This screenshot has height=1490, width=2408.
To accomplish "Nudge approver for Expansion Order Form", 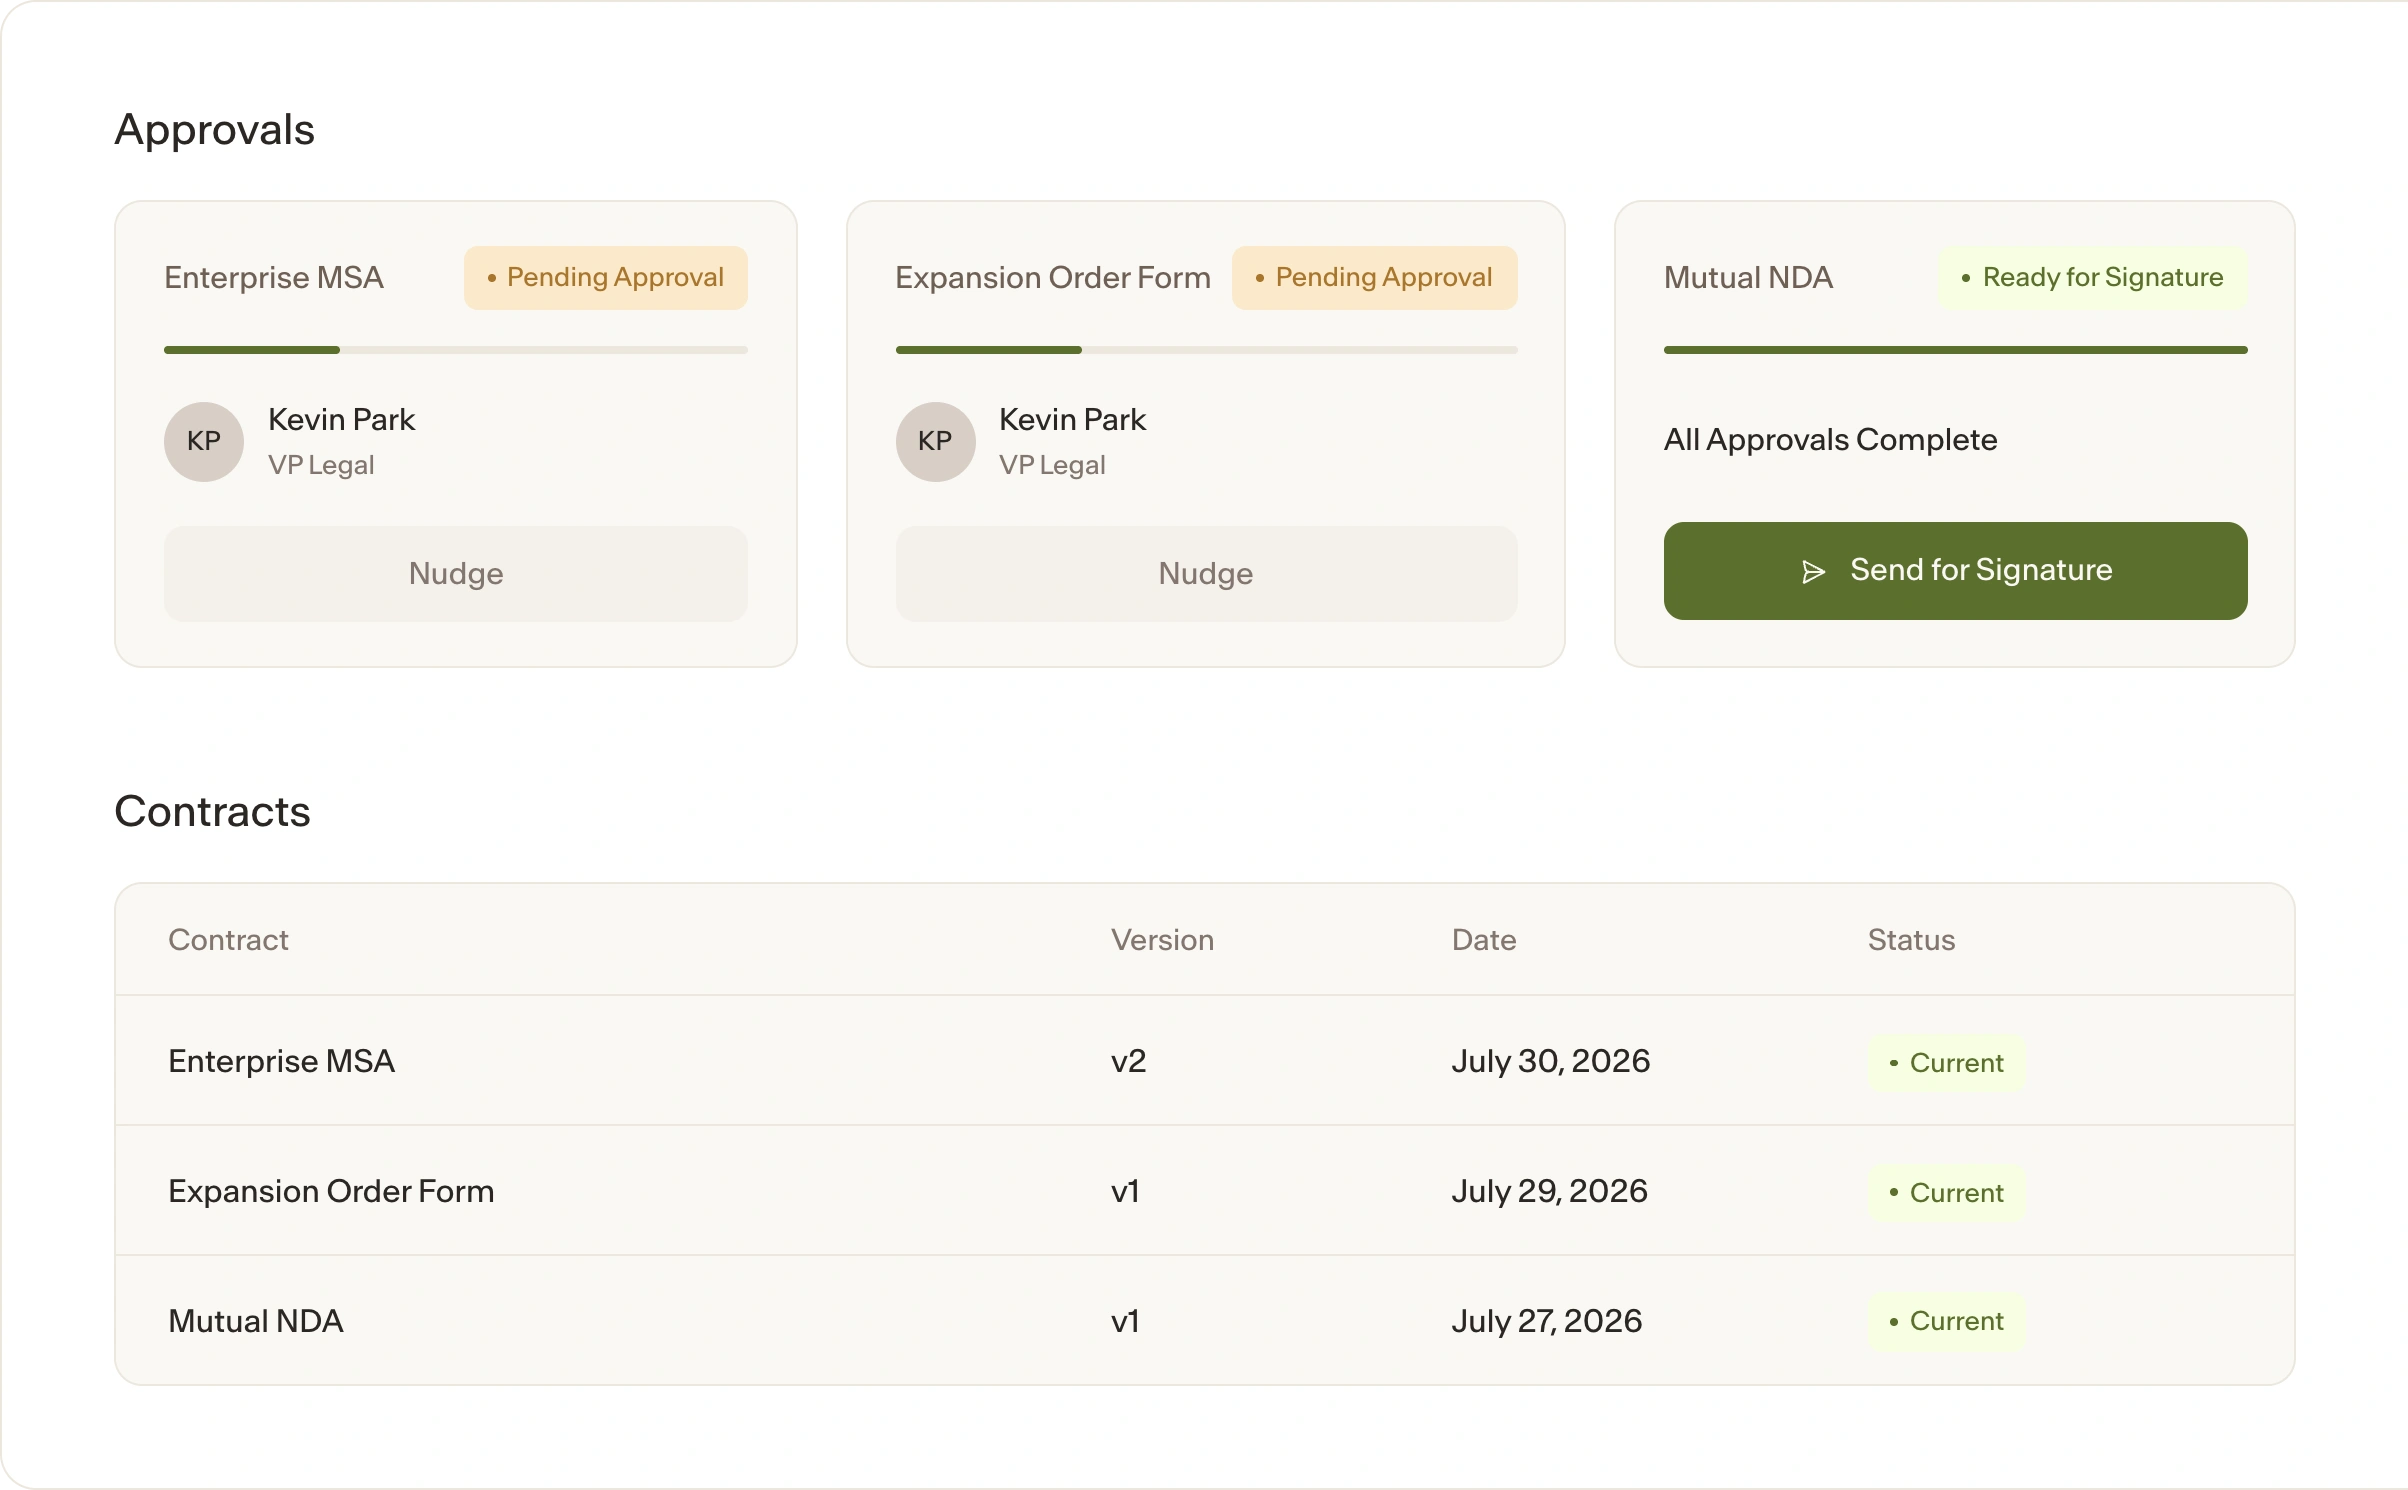I will 1206,573.
